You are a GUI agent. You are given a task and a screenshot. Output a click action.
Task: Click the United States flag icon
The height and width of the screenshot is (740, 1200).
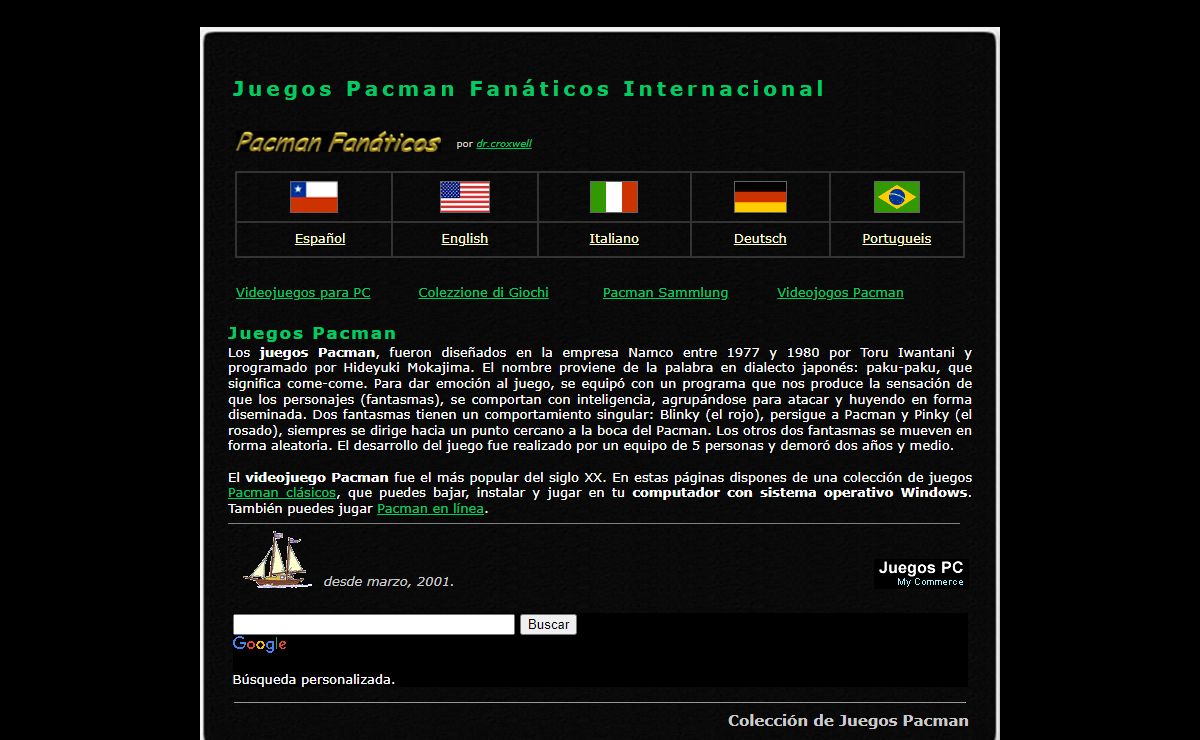click(x=465, y=197)
